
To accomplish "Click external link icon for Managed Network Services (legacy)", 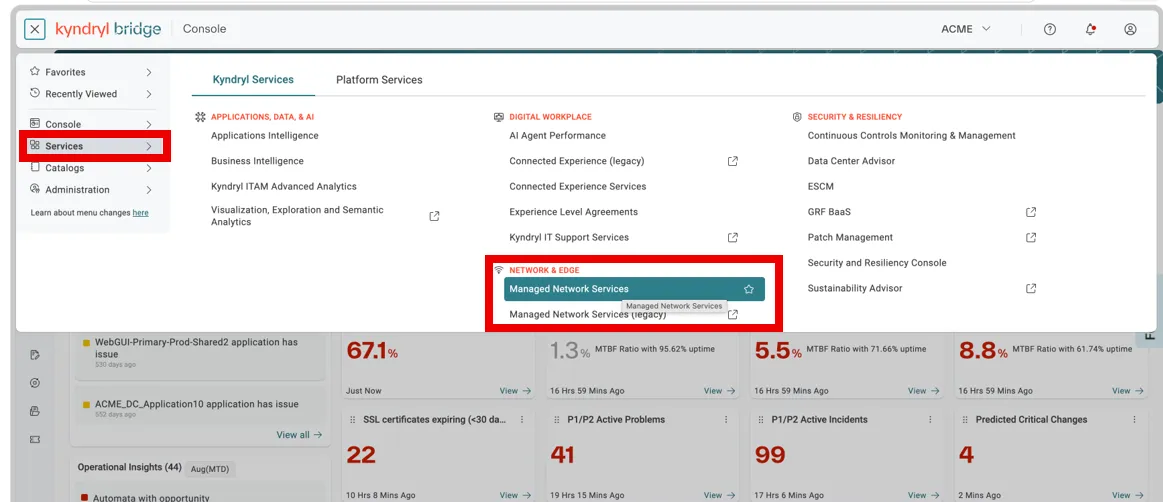I will pos(733,314).
